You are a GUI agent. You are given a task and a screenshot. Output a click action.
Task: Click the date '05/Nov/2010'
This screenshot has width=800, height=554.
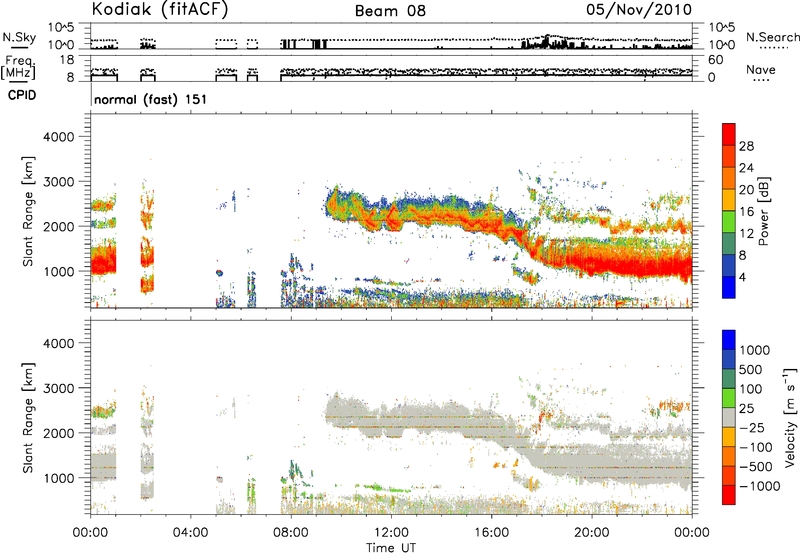tap(639, 10)
